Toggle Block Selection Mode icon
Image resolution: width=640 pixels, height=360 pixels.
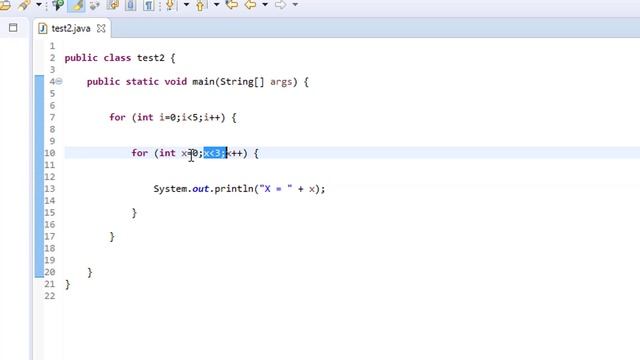tap(131, 5)
